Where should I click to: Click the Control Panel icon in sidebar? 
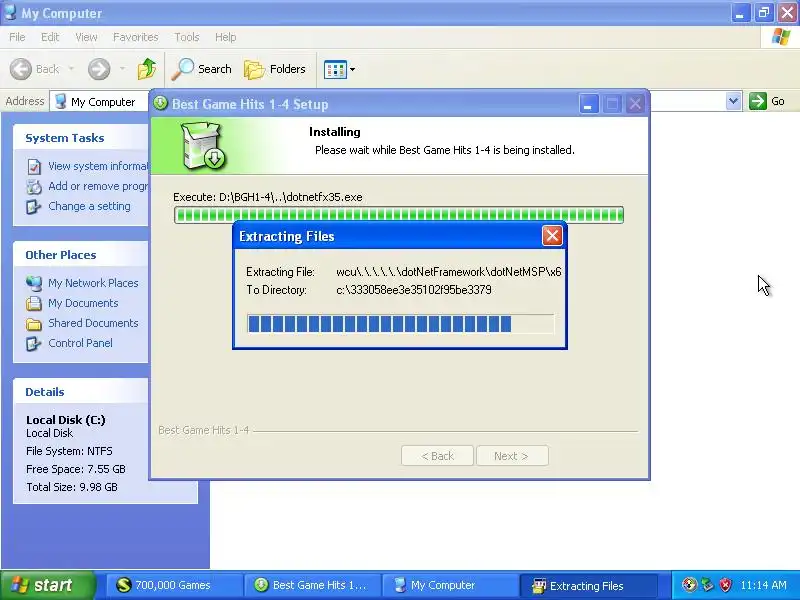(34, 343)
